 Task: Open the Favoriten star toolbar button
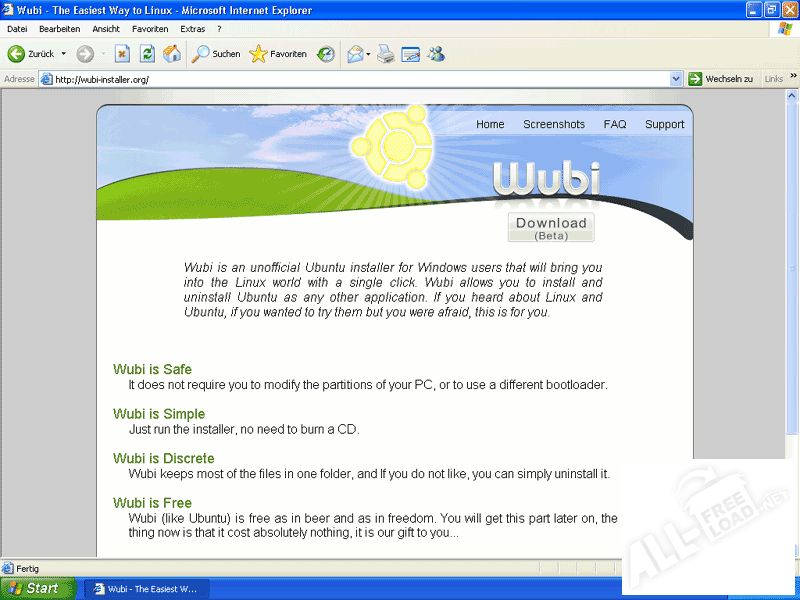[x=278, y=54]
